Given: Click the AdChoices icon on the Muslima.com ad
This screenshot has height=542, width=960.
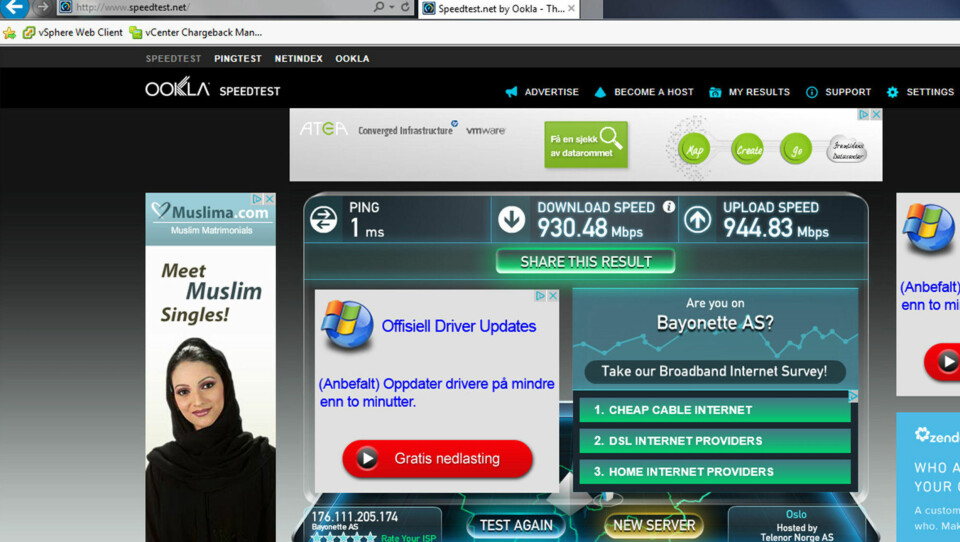Looking at the screenshot, I should (258, 199).
